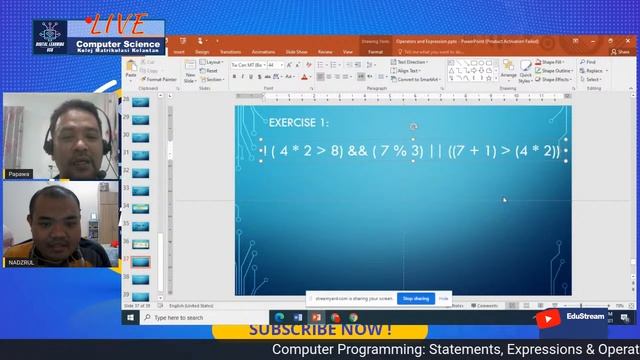Viewport: 640px width, 360px height.
Task: Toggle Strikethrough formatting
Action: tap(268, 77)
